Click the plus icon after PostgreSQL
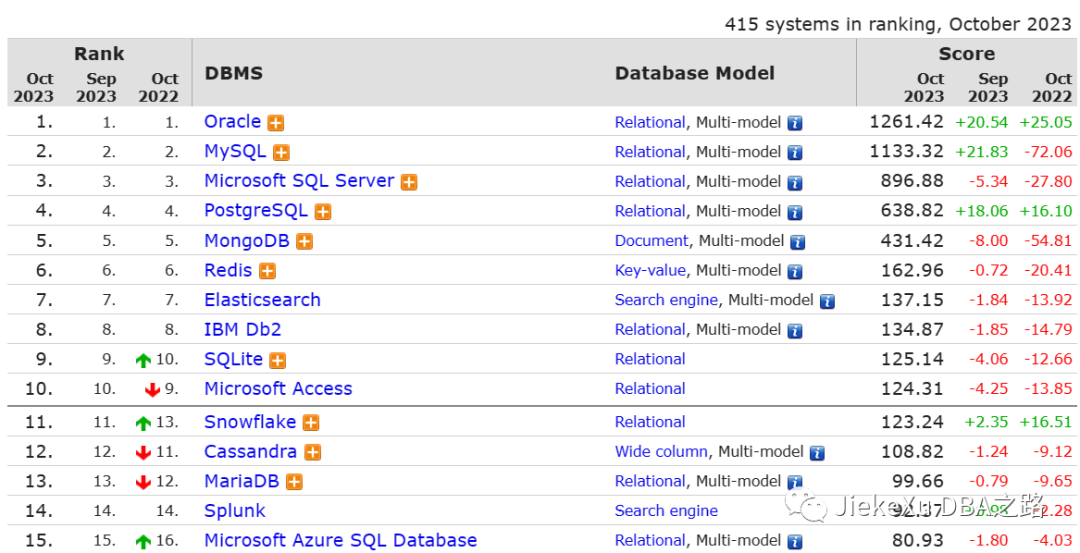Viewport: 1080px width, 553px height. coord(322,212)
